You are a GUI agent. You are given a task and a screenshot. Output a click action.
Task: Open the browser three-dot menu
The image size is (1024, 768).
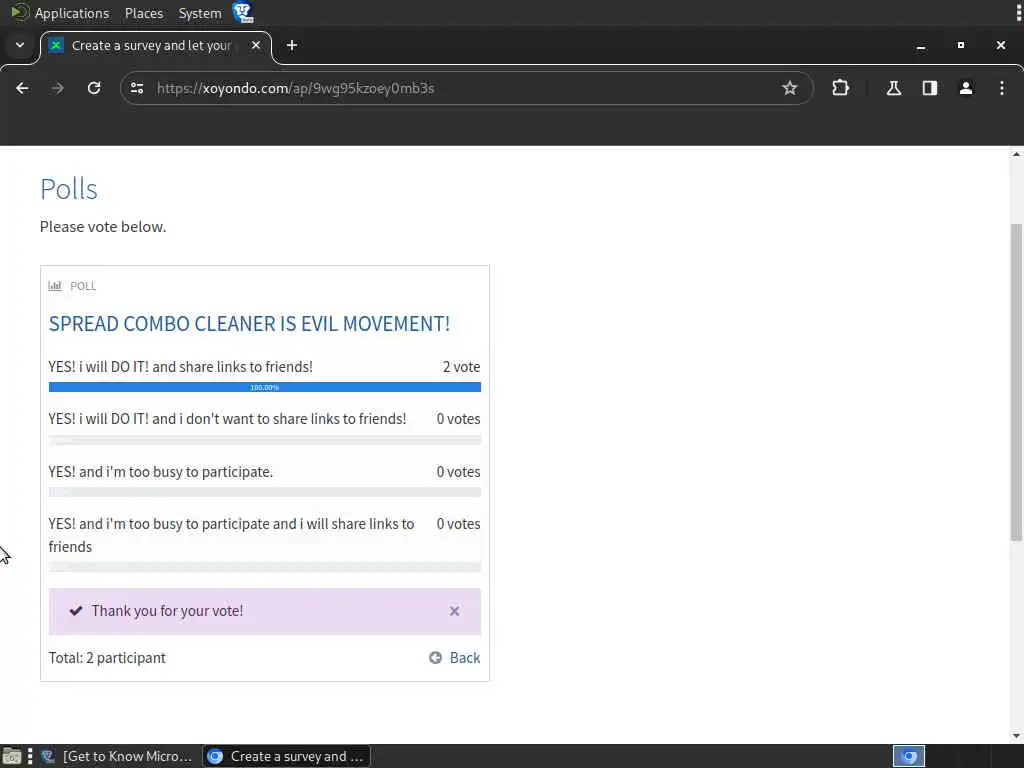pyautogui.click(x=1002, y=88)
